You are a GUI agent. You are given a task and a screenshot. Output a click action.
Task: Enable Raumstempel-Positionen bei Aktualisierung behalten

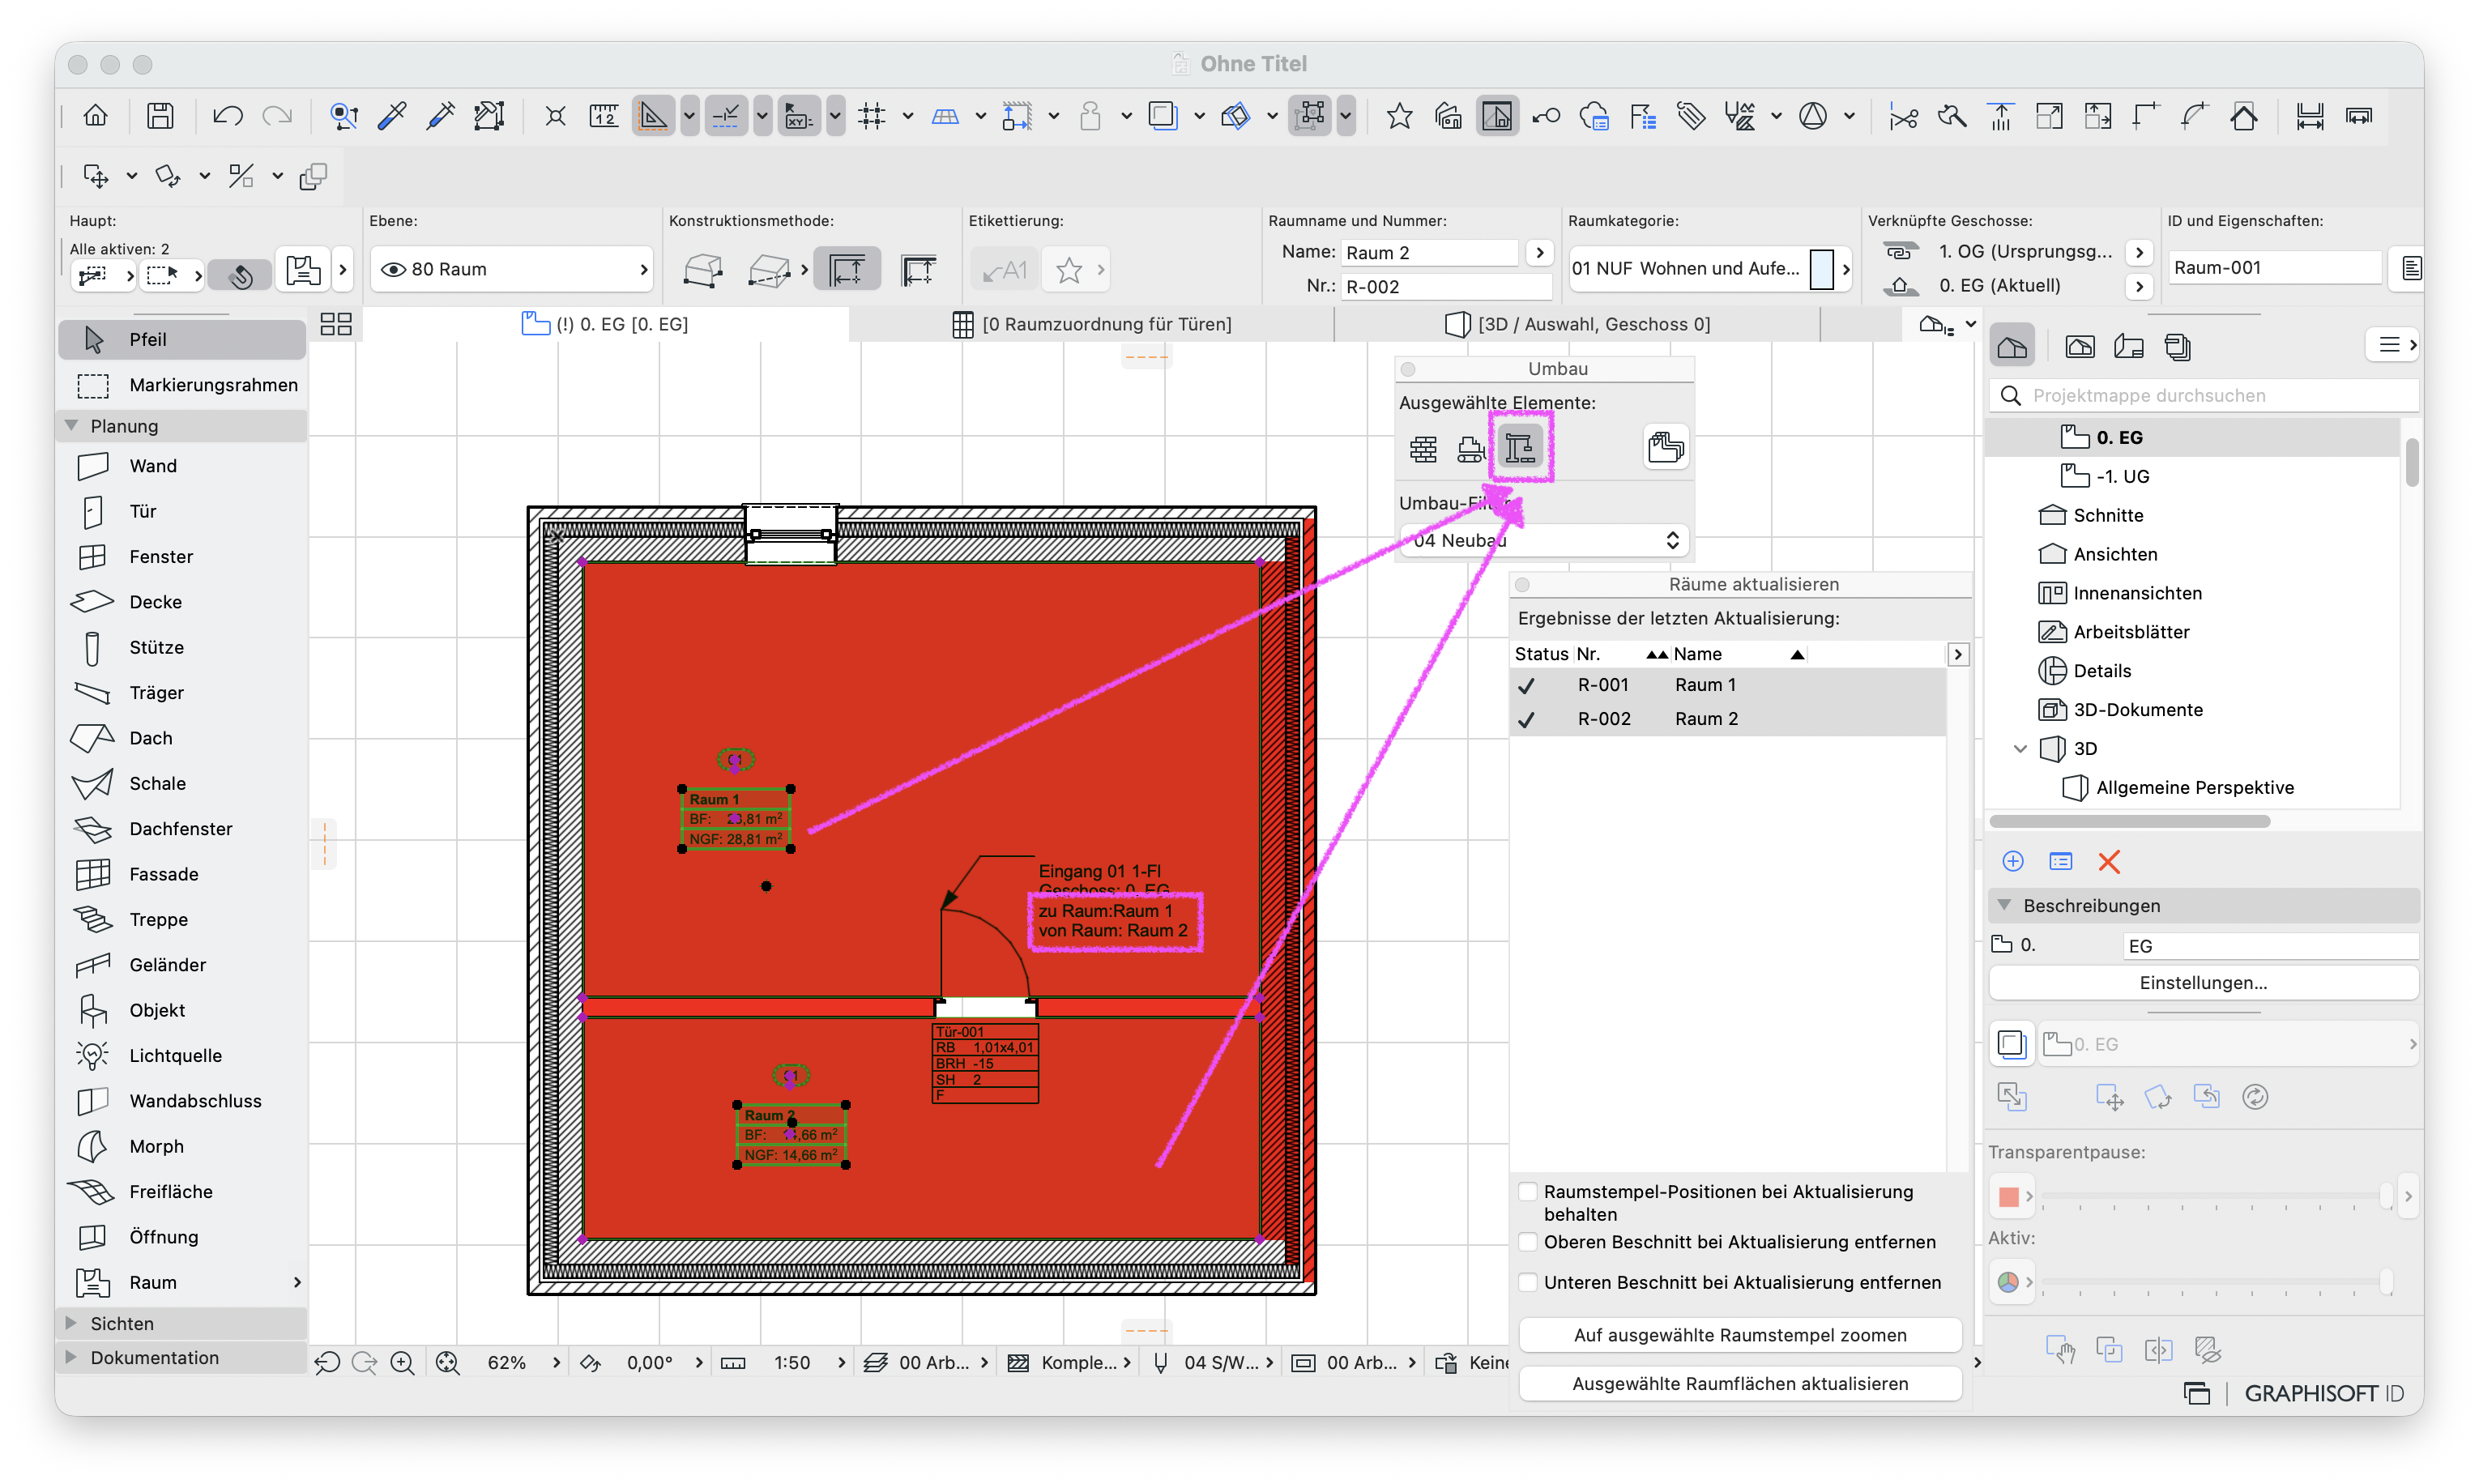point(1527,1191)
